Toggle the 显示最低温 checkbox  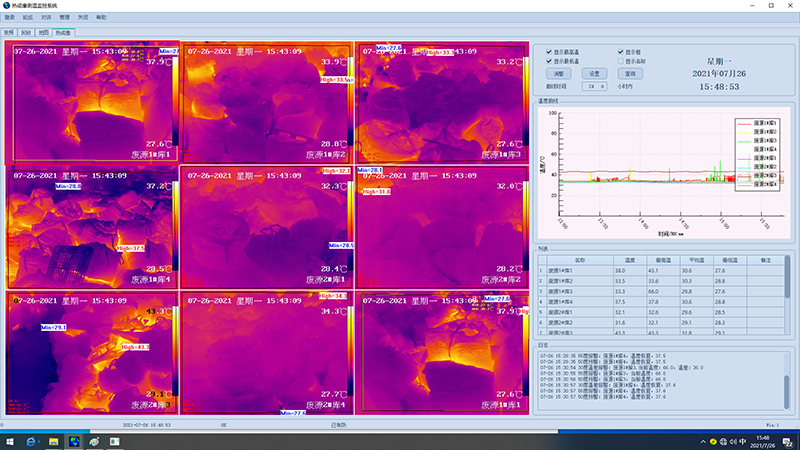548,61
